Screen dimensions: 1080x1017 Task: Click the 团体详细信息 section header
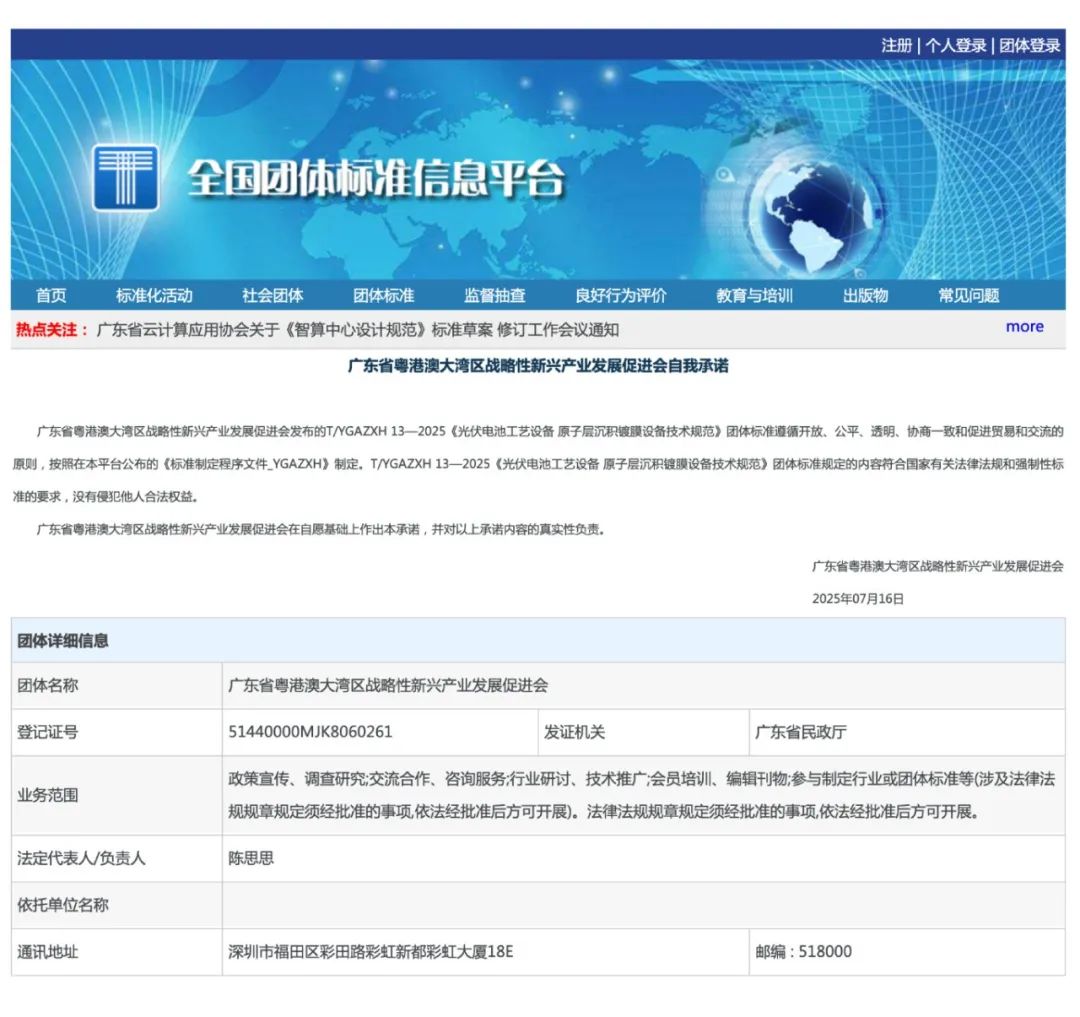[x=538, y=640]
